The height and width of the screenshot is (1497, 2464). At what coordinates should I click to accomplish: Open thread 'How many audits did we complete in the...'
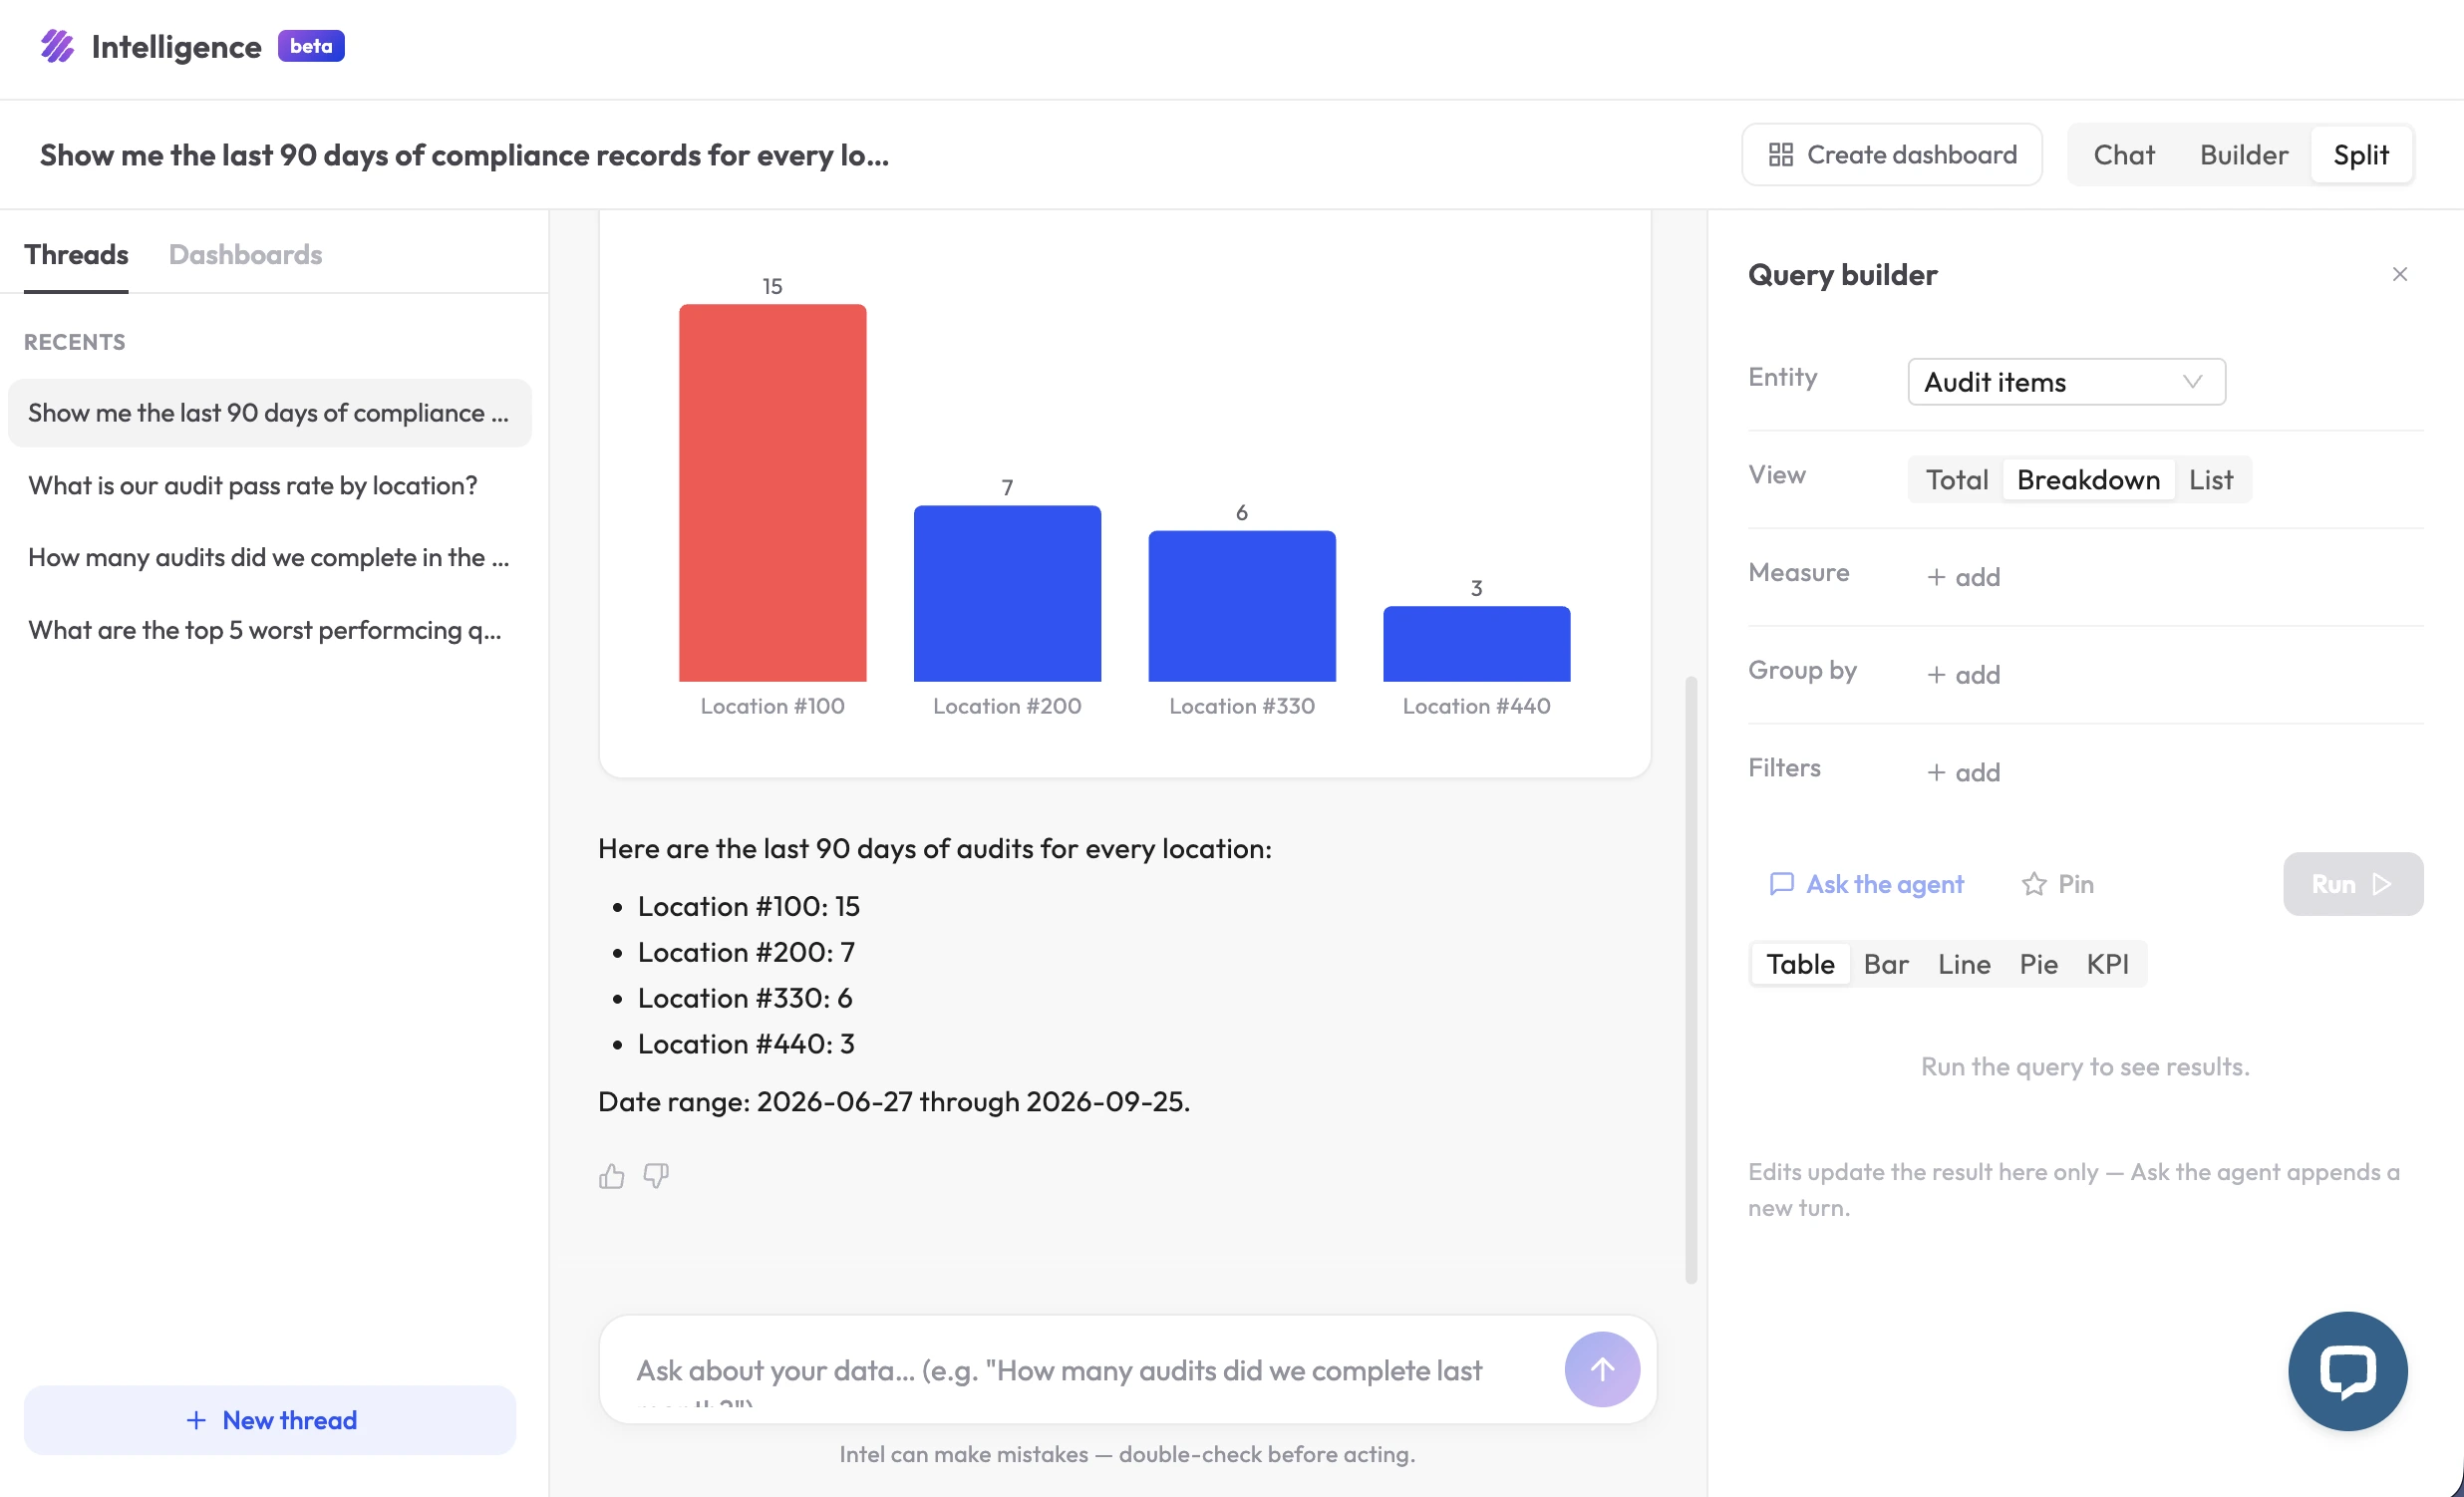[x=270, y=558]
